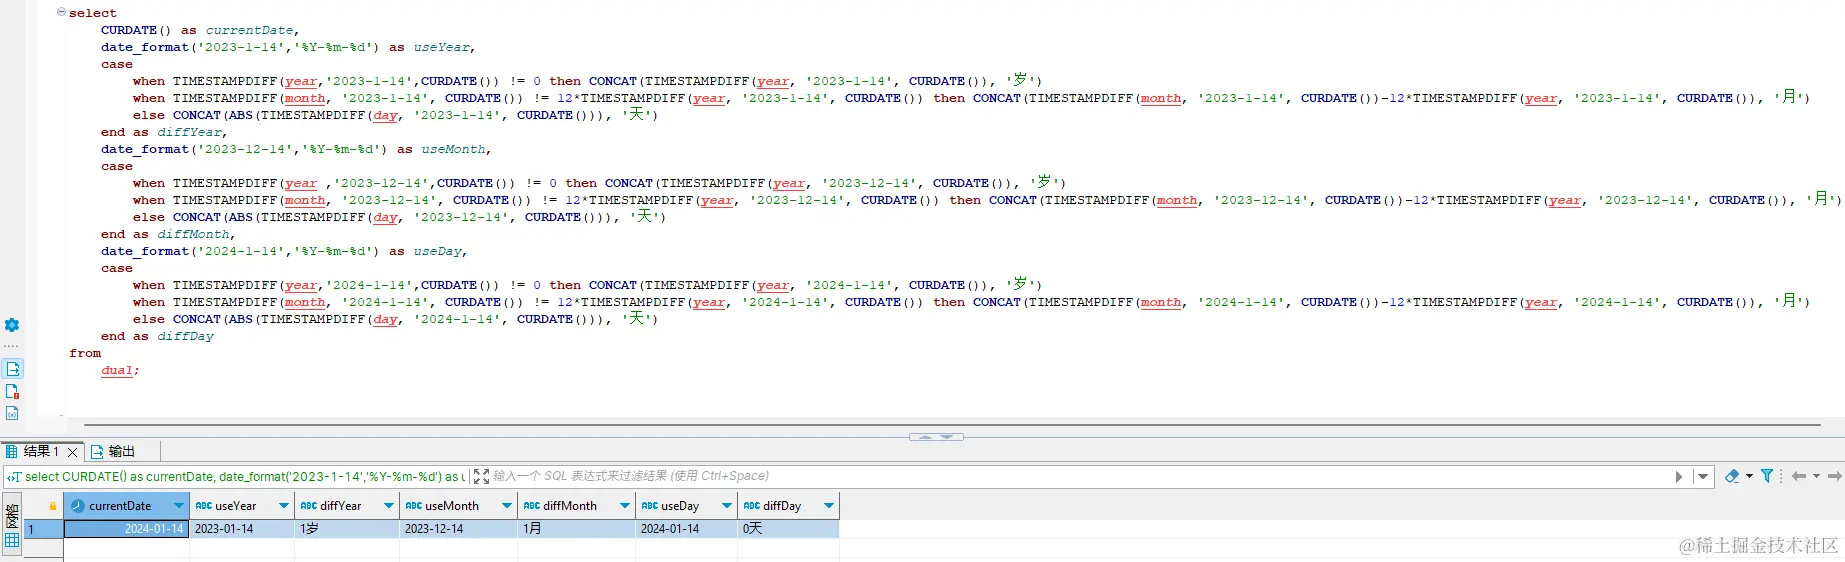Image resolution: width=1845 pixels, height=562 pixels.
Task: Click 'diffDay' alias in editor
Action: tap(185, 336)
